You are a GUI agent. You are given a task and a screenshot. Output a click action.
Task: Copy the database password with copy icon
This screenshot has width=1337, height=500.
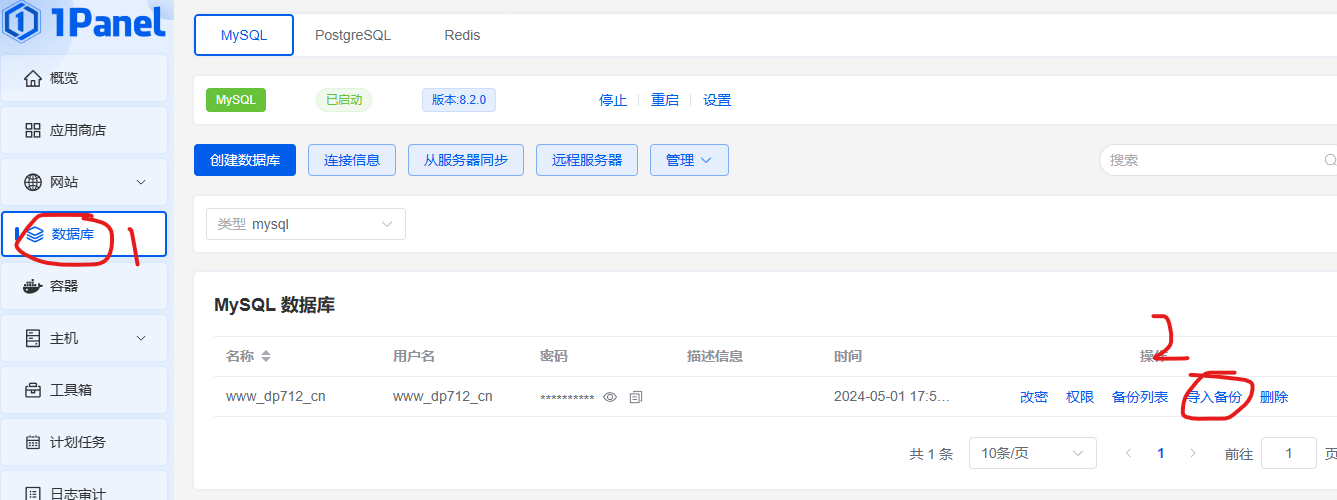(x=636, y=397)
